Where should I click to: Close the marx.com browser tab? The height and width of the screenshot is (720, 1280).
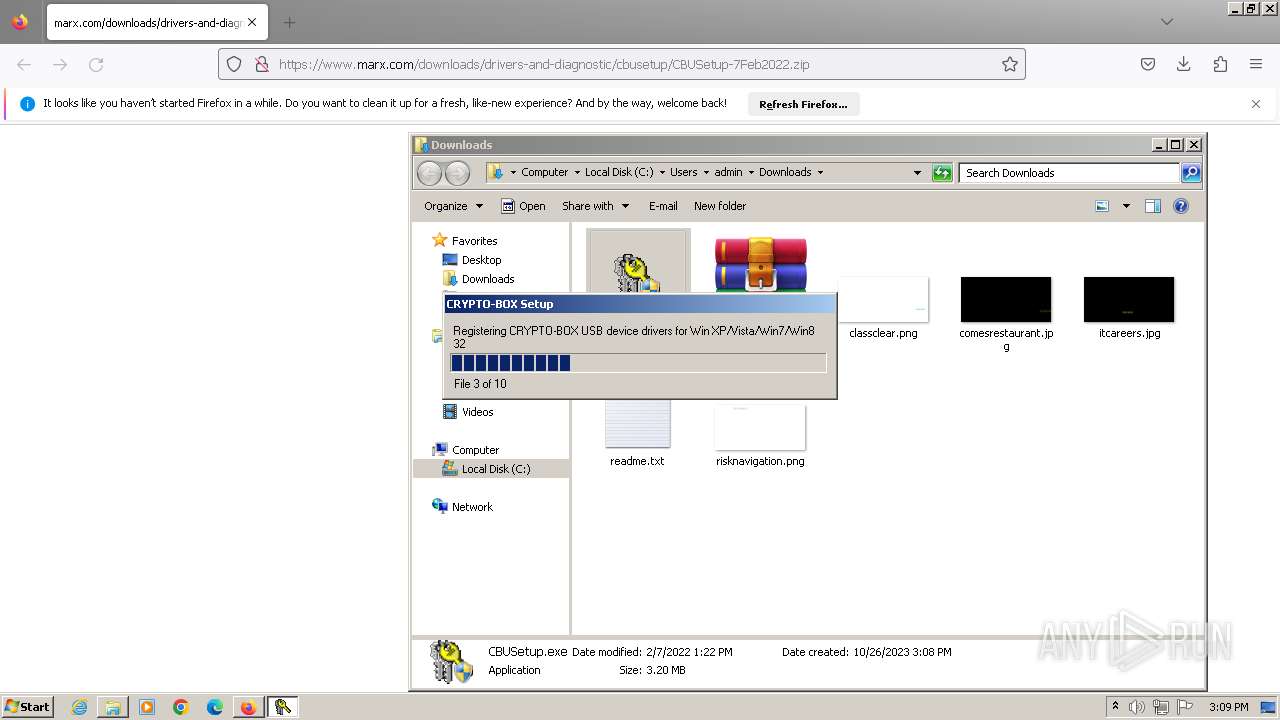pyautogui.click(x=251, y=22)
